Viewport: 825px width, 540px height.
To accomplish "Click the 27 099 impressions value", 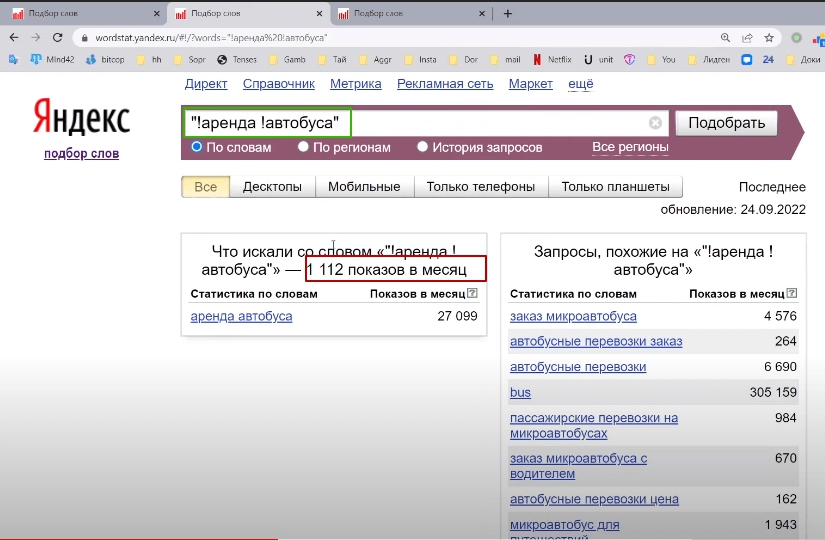I will (457, 316).
